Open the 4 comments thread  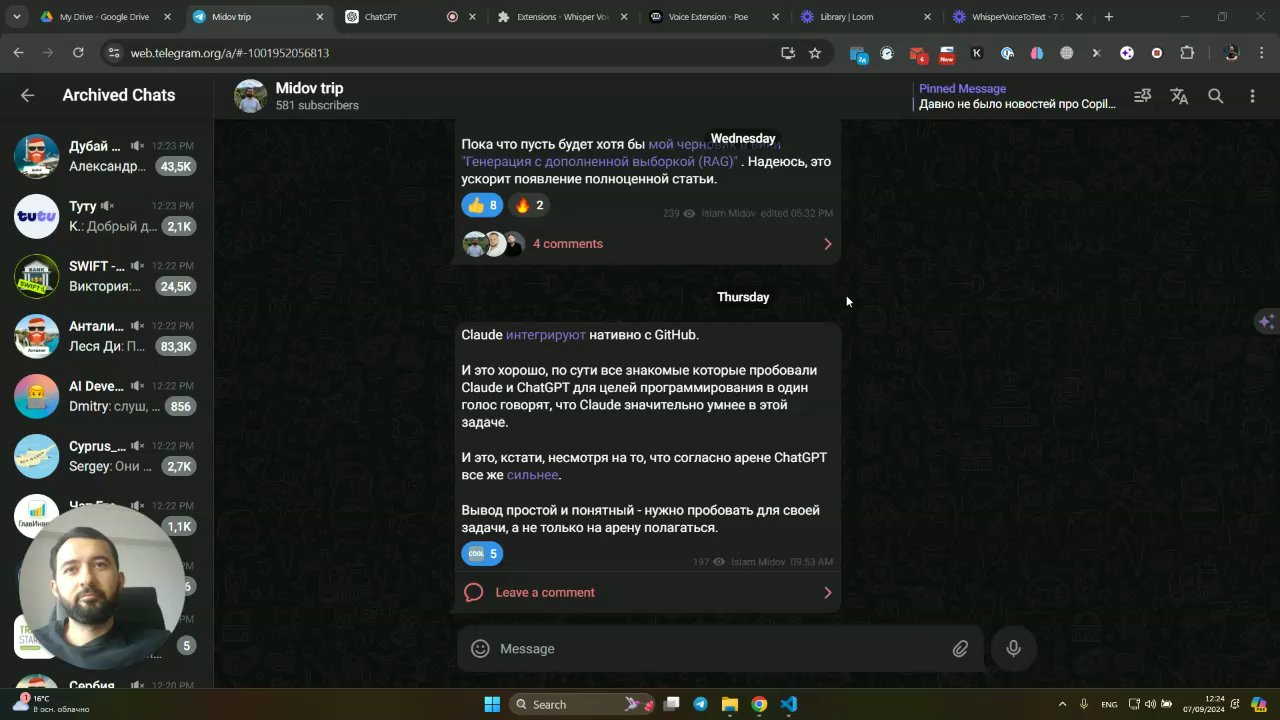[x=567, y=244]
